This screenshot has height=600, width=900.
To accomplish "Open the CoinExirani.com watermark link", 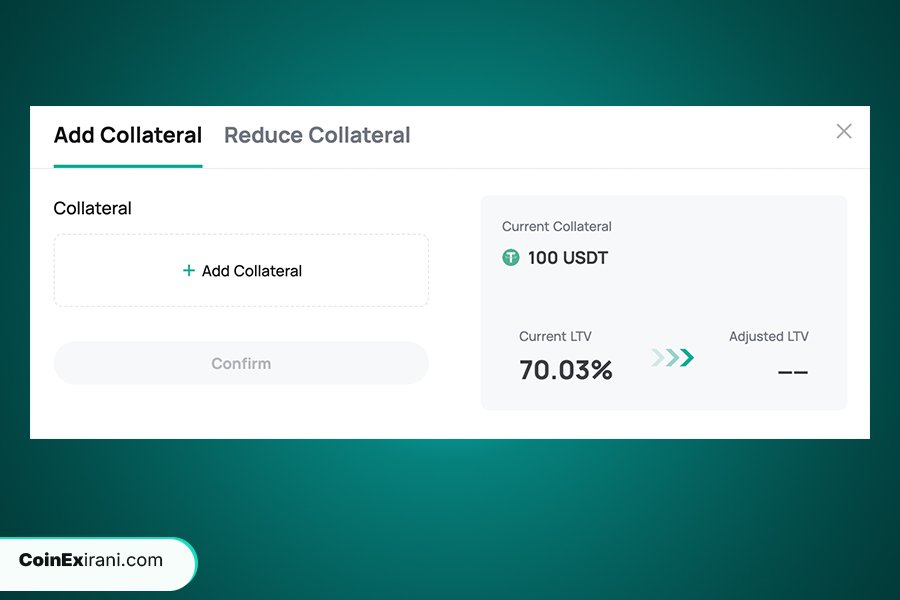I will pyautogui.click(x=91, y=560).
